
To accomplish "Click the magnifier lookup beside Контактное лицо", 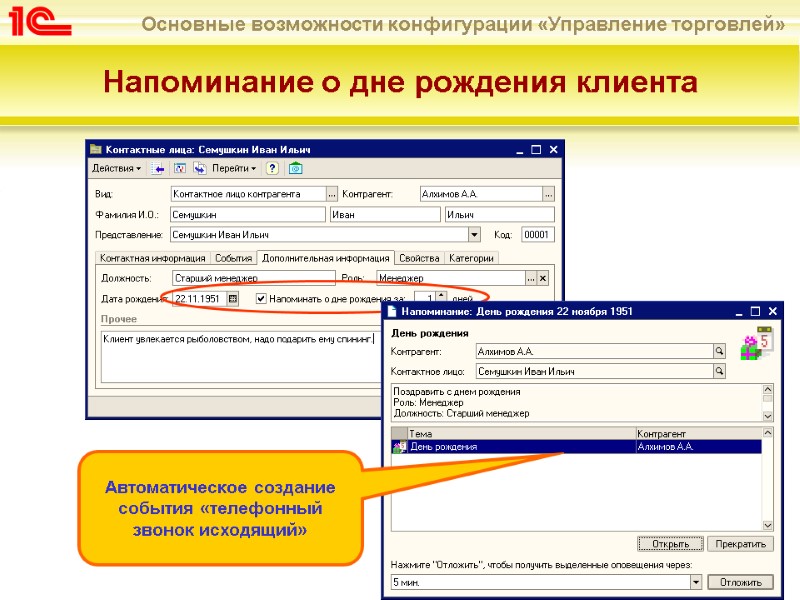I will pyautogui.click(x=719, y=372).
